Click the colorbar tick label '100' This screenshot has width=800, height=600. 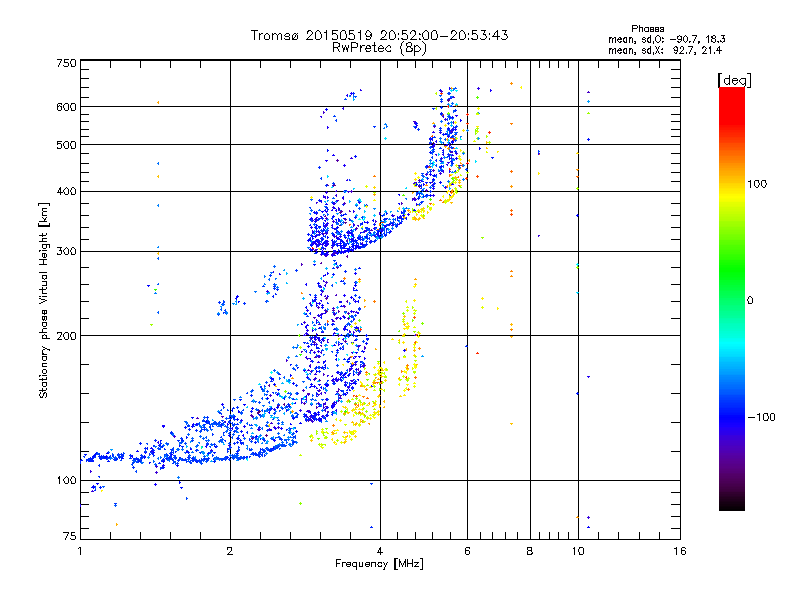(x=757, y=184)
